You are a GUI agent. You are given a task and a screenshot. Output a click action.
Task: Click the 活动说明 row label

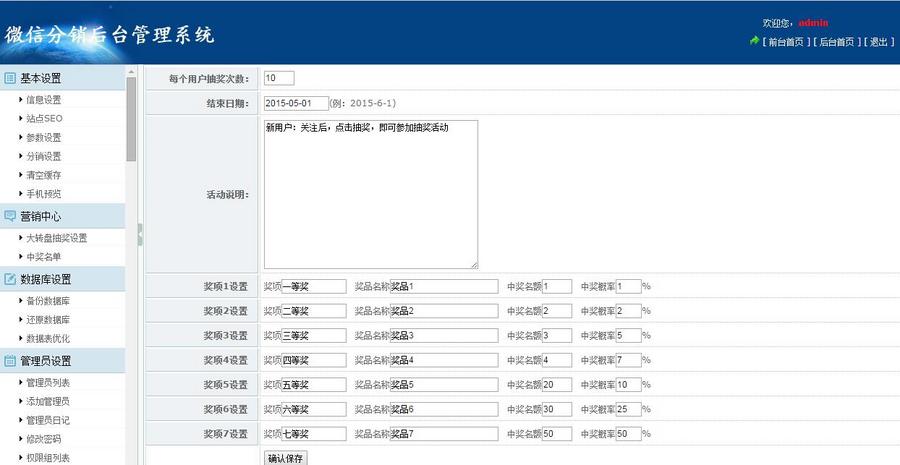coord(228,195)
